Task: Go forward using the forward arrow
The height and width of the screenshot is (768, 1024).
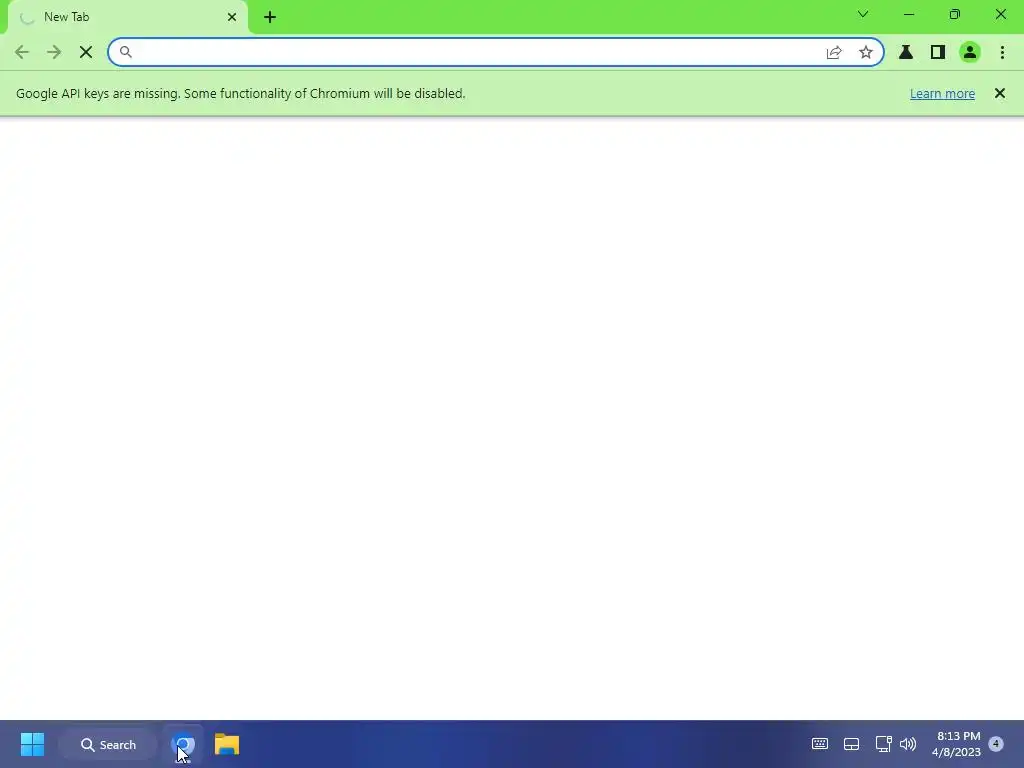Action: [x=54, y=52]
